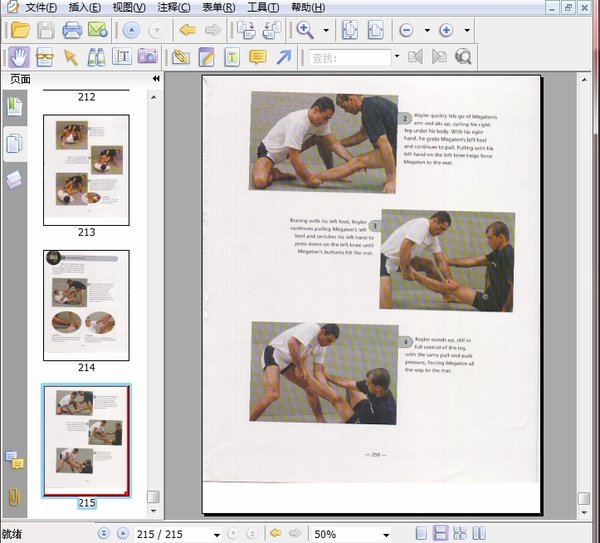Viewport: 600px width, 543px height.
Task: Click the round zoom out minus button
Action: (x=407, y=31)
